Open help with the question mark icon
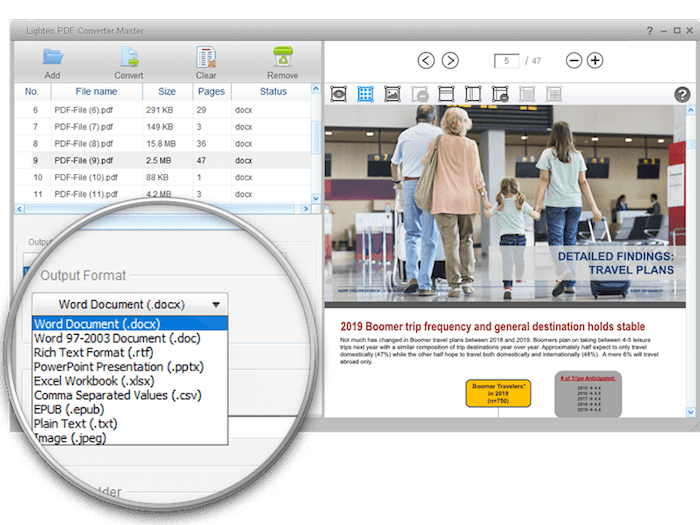The height and width of the screenshot is (525, 700). [682, 95]
